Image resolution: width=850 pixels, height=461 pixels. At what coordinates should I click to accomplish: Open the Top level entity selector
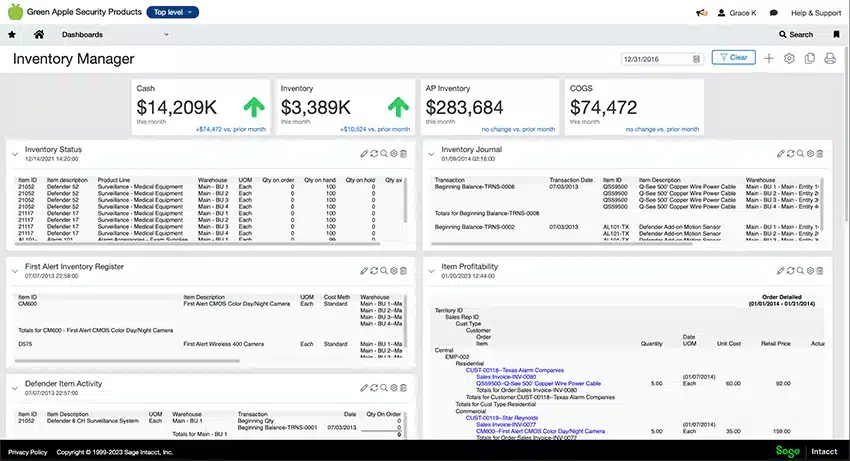click(172, 12)
